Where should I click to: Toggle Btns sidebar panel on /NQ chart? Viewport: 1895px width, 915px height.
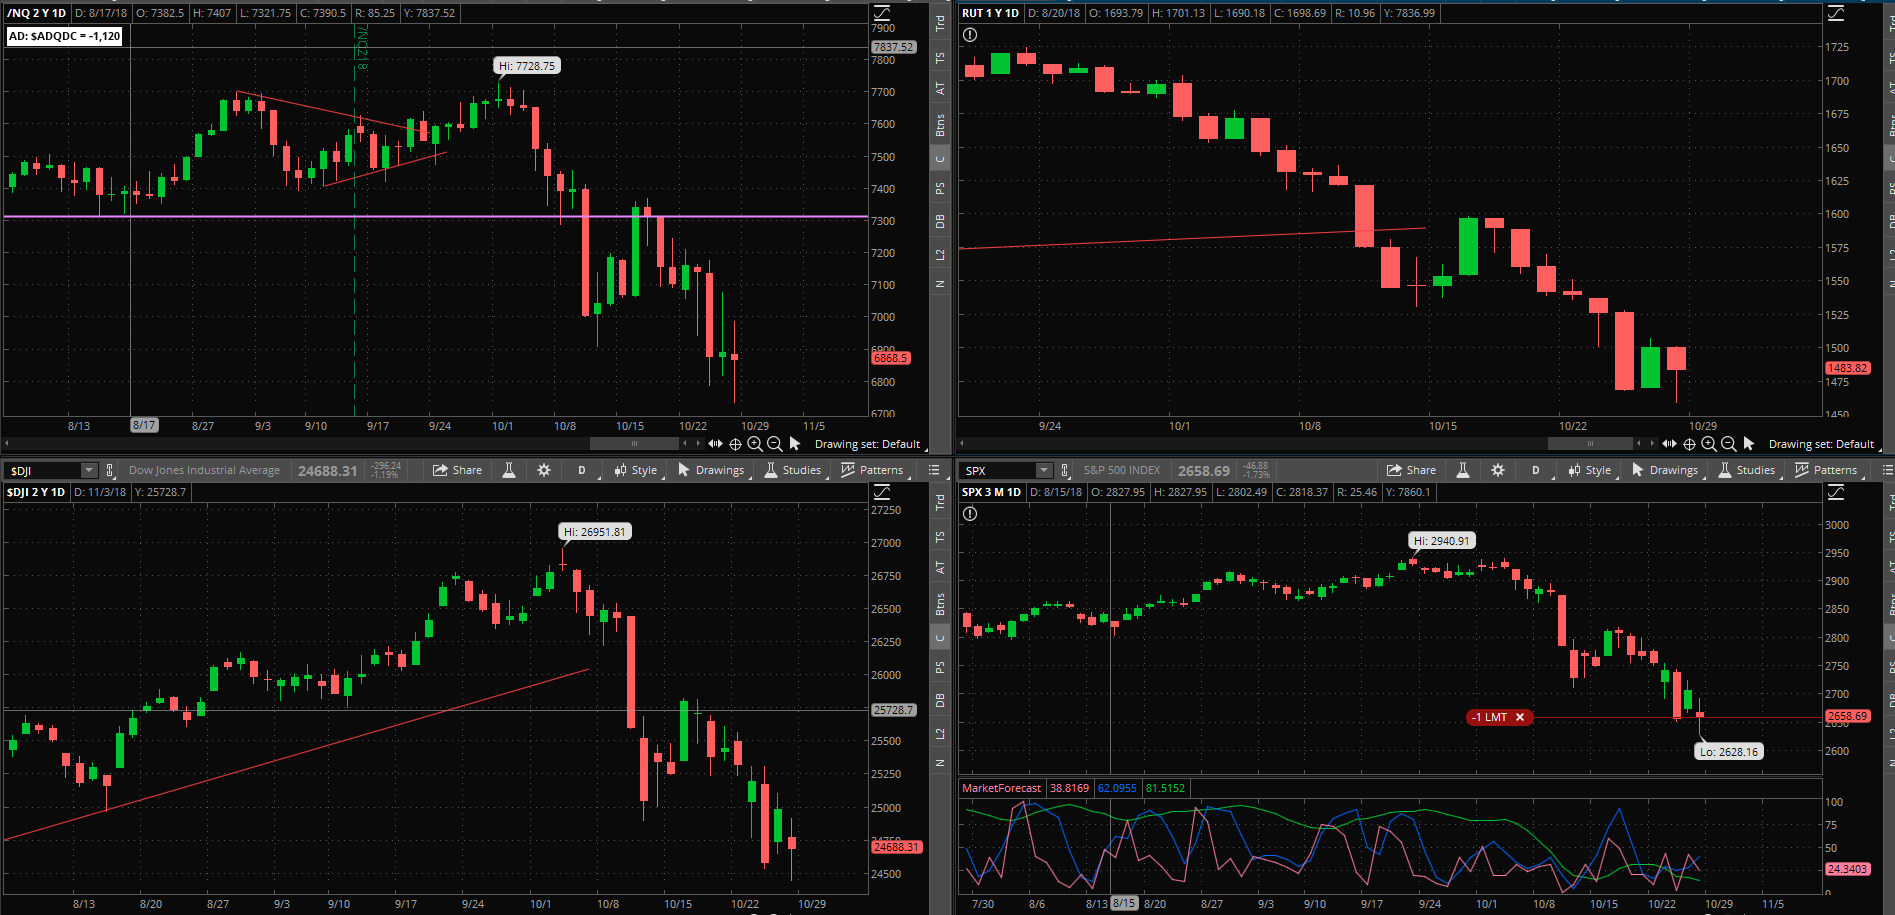click(x=940, y=125)
